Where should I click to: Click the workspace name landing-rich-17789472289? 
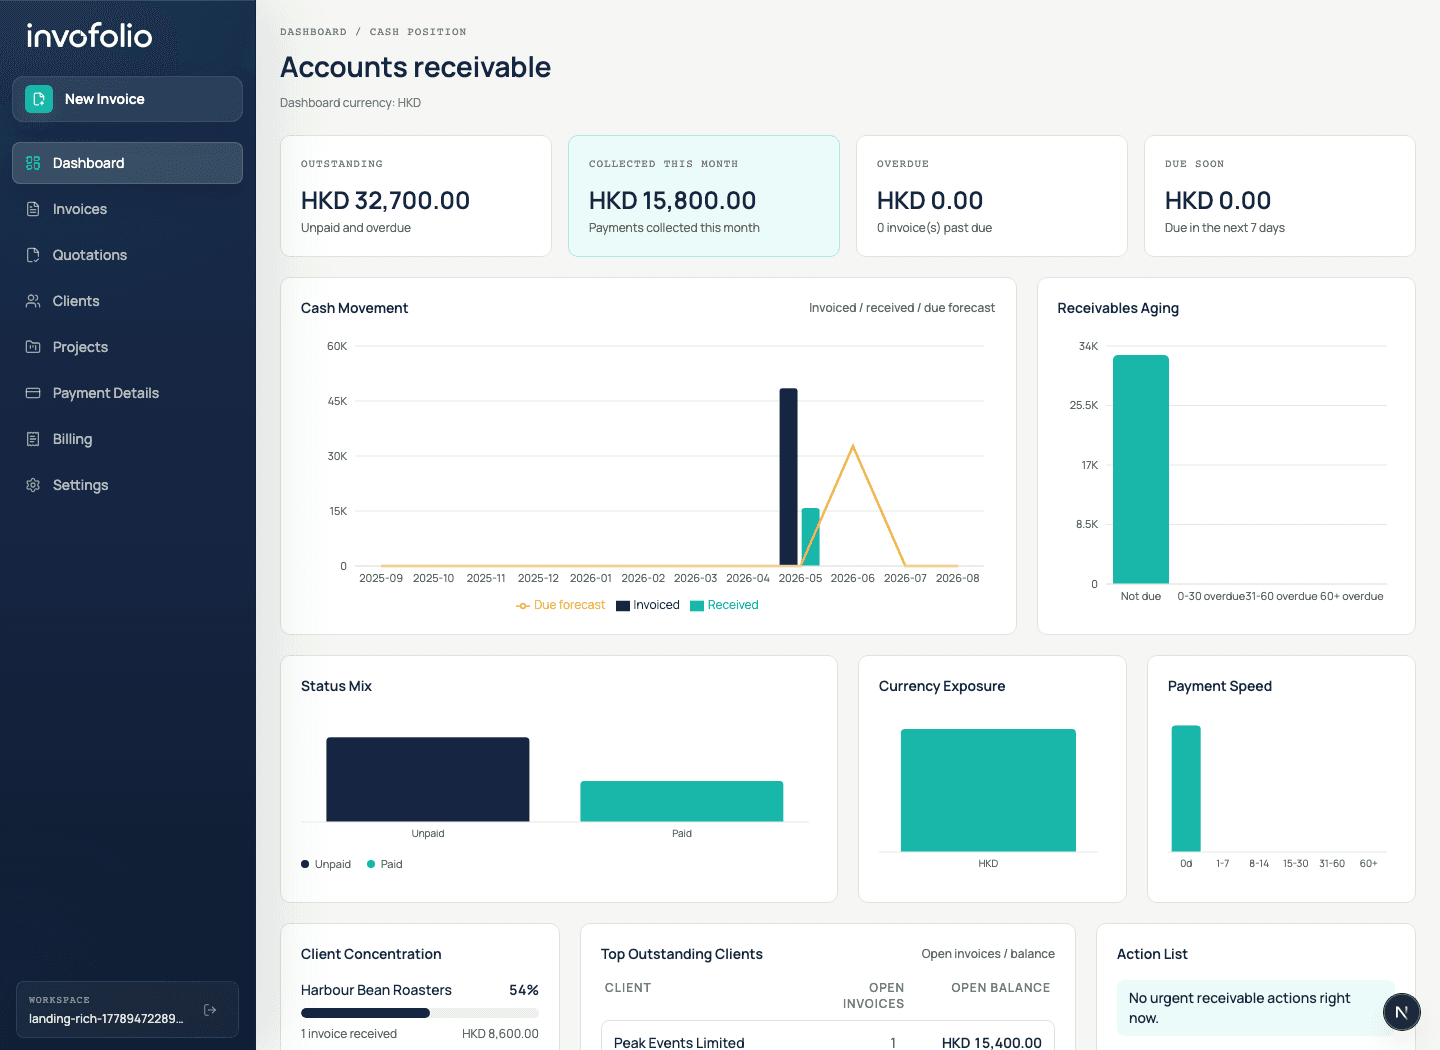[106, 1019]
